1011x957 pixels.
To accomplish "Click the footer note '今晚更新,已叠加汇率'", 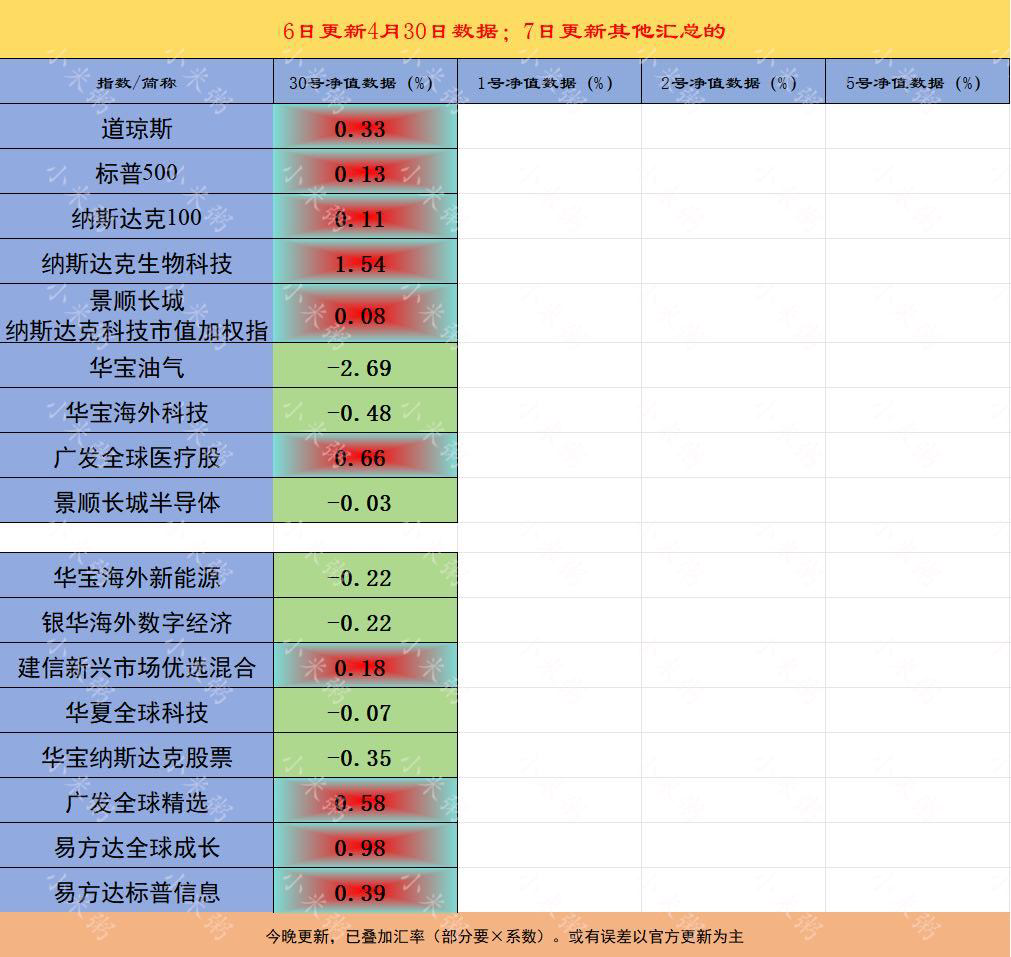I will [x=345, y=936].
